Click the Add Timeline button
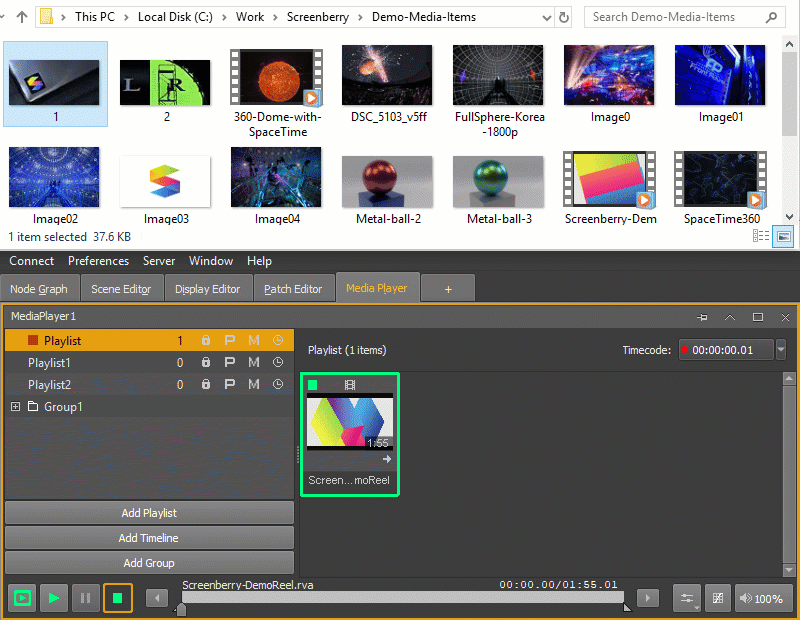The image size is (800, 620). click(149, 538)
